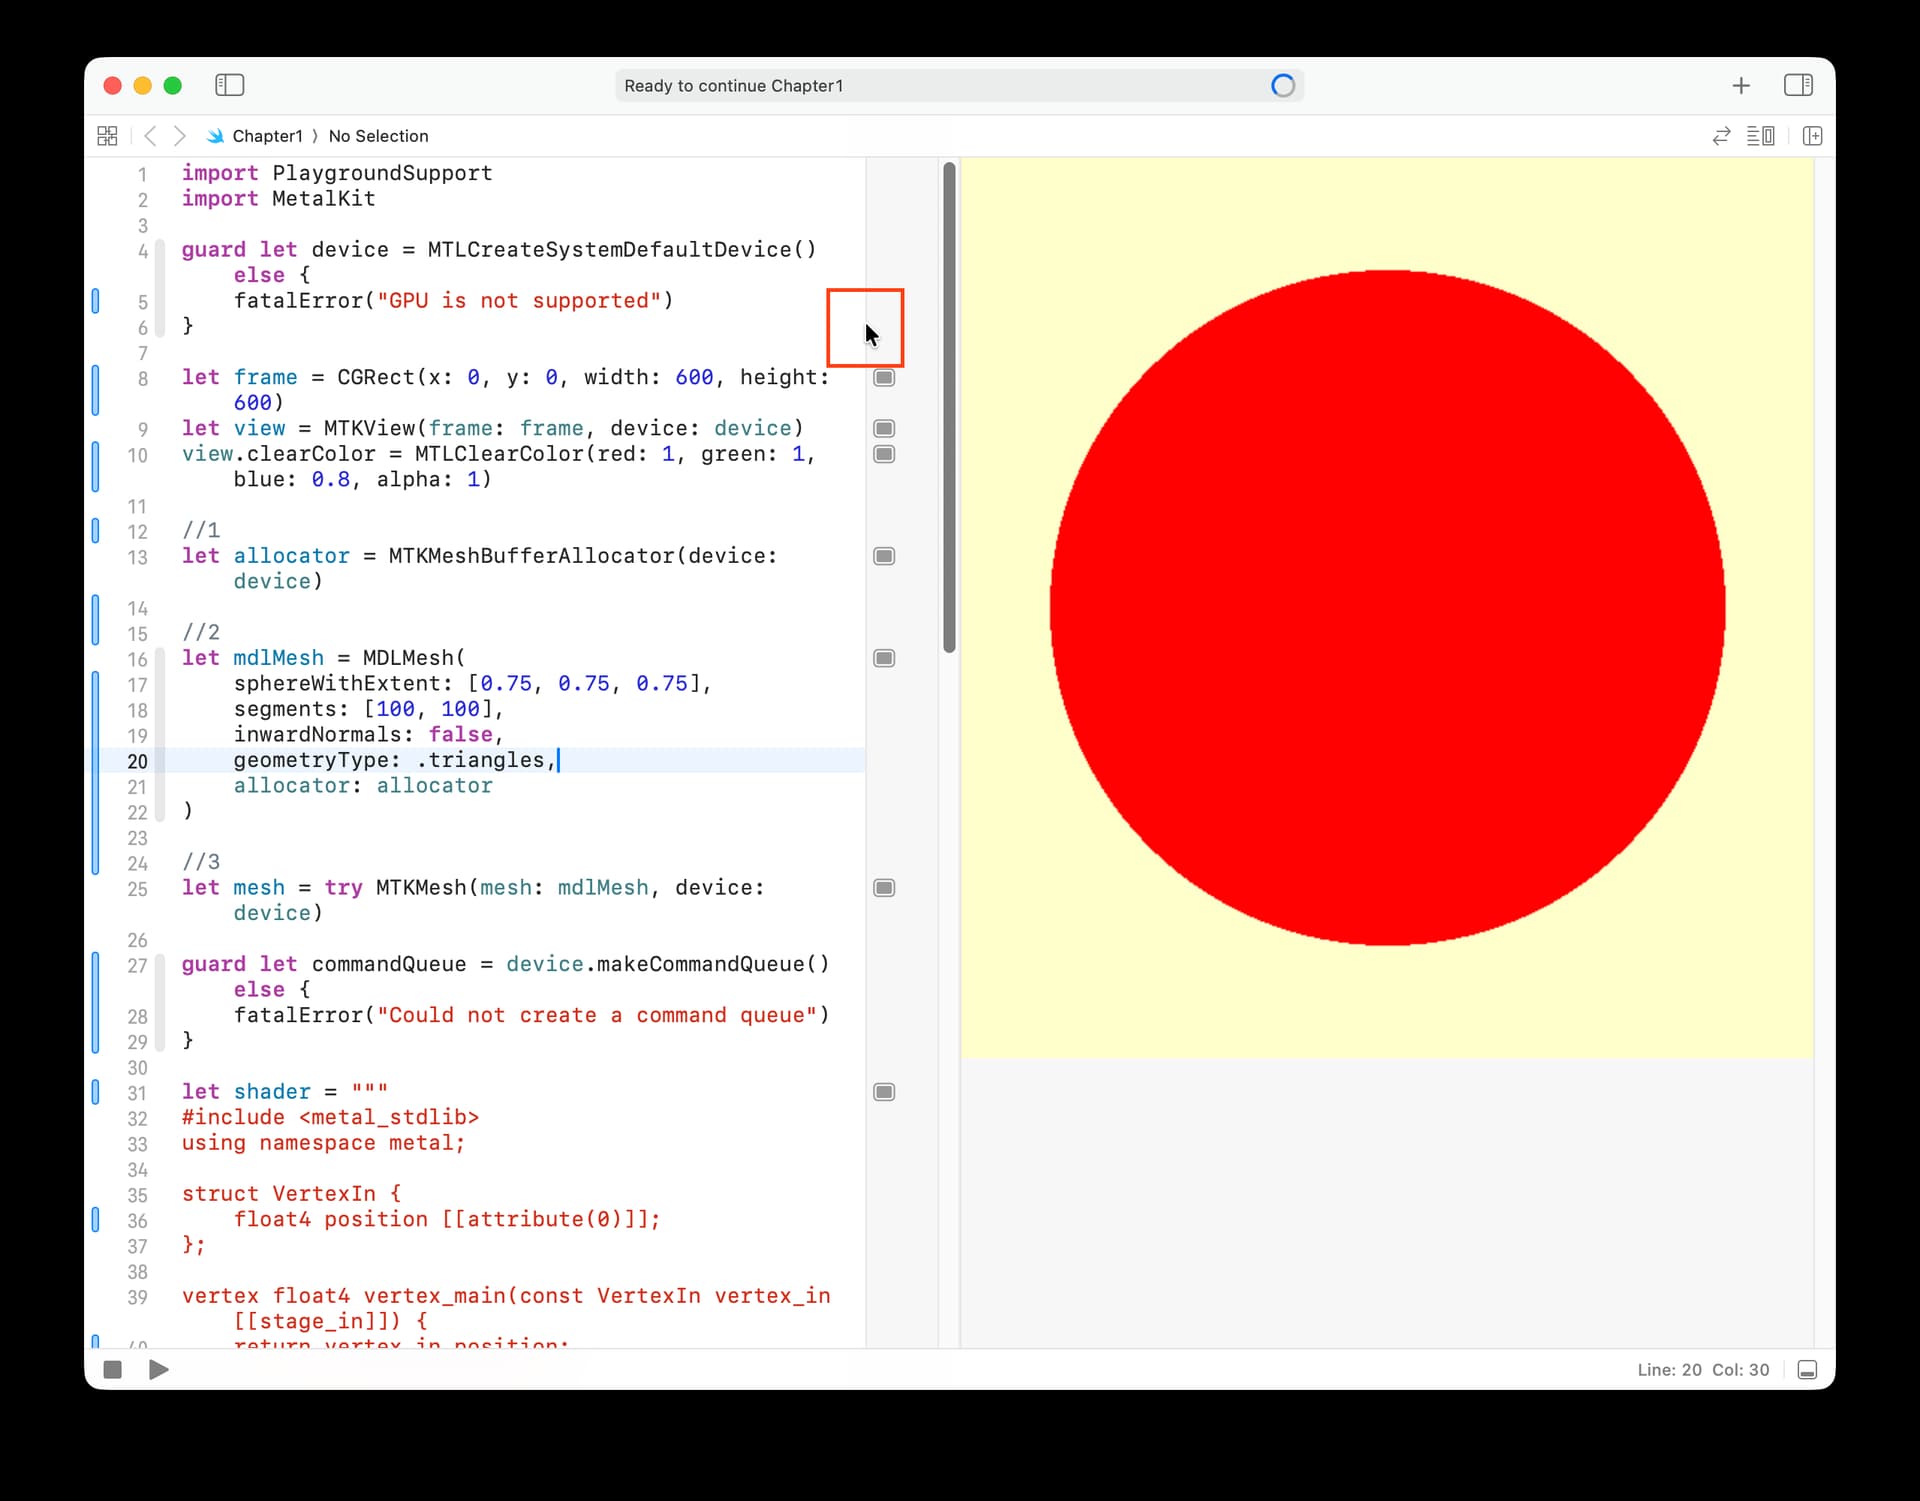The width and height of the screenshot is (1920, 1501).
Task: Open the related items grid menu
Action: [x=107, y=136]
